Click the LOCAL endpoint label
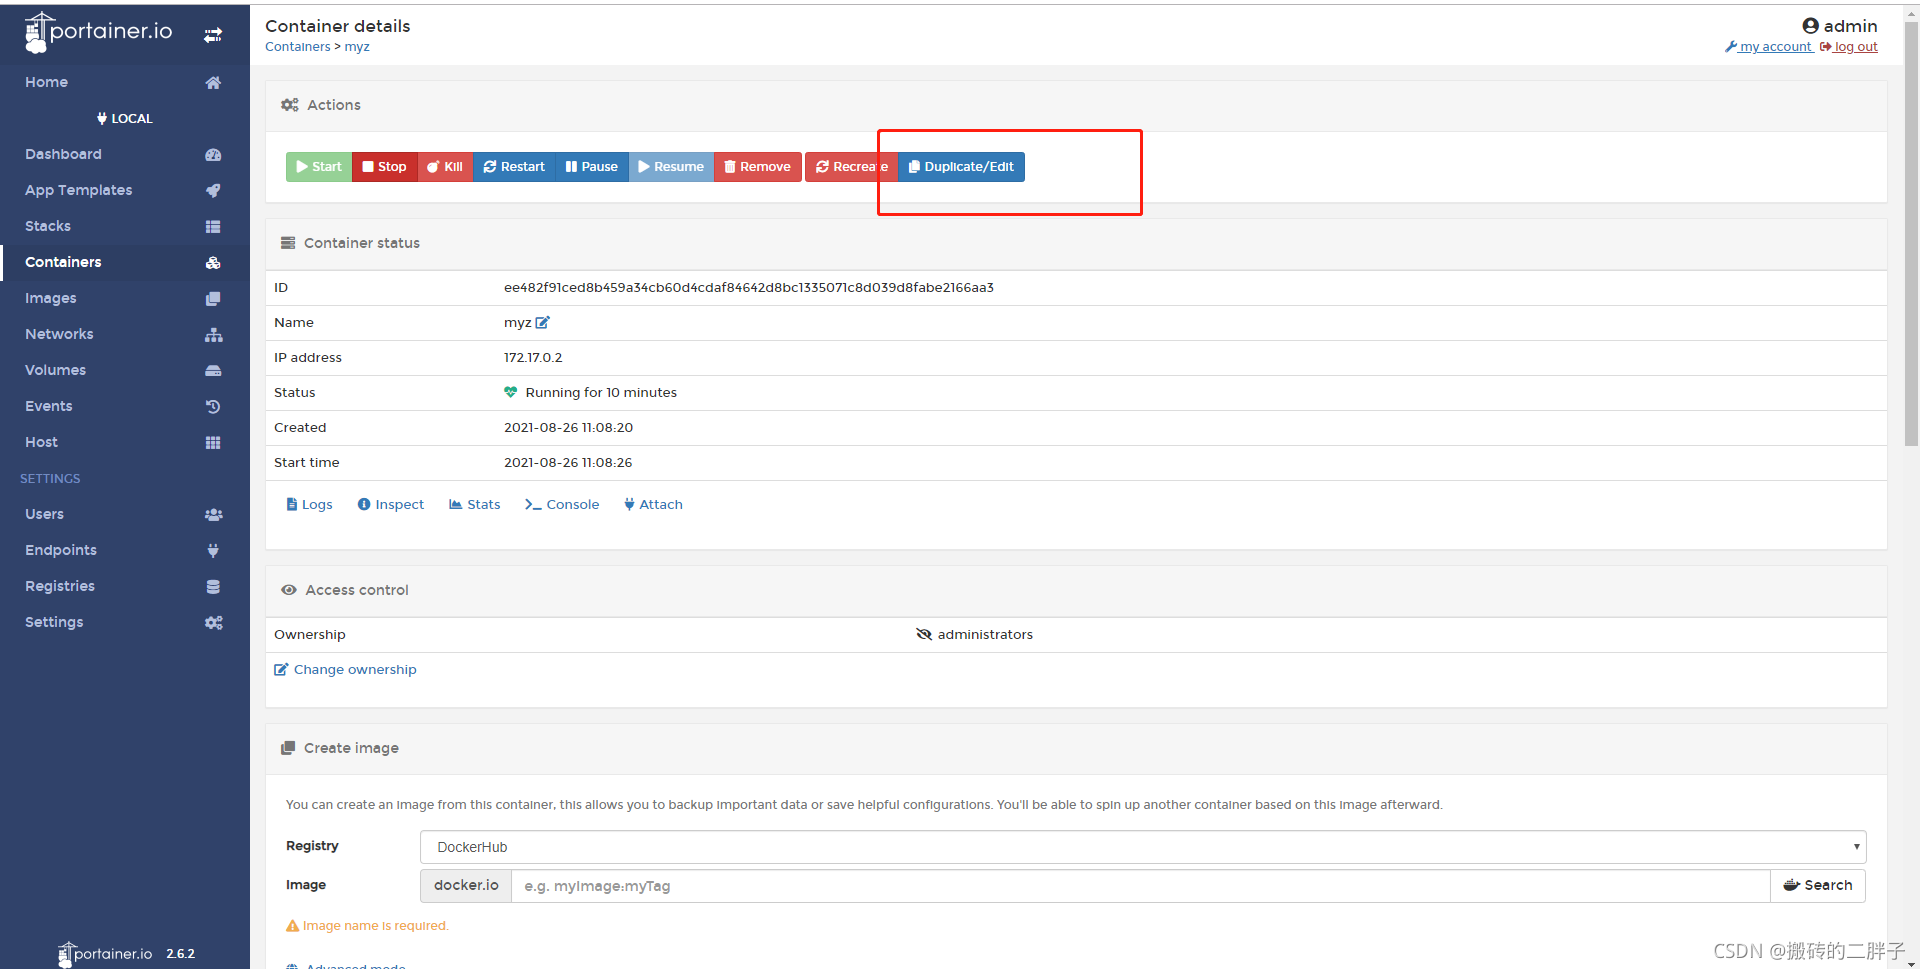Image resolution: width=1920 pixels, height=969 pixels. (125, 118)
